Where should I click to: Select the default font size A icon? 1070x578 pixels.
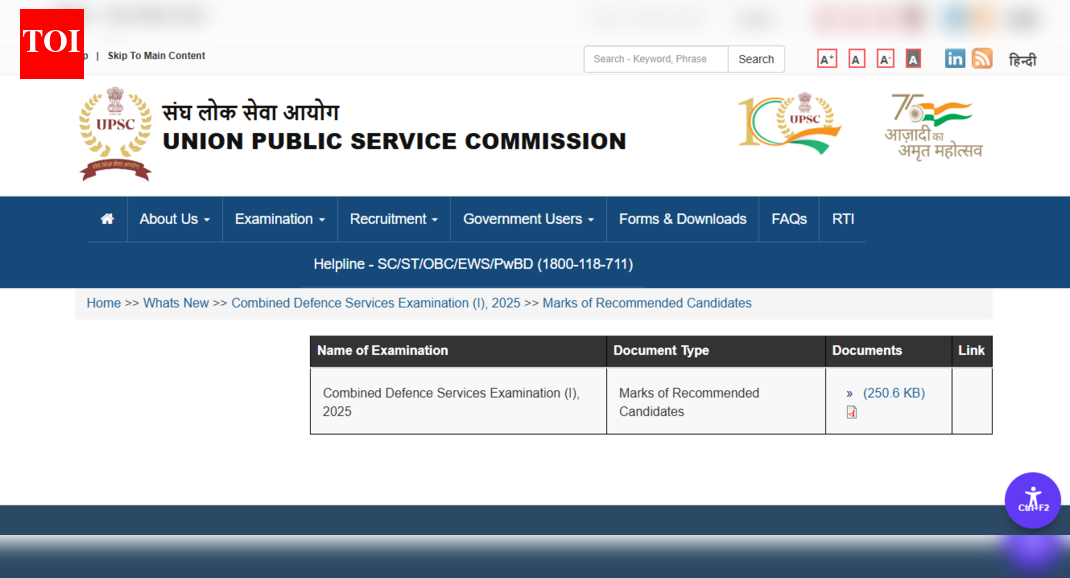click(855, 59)
